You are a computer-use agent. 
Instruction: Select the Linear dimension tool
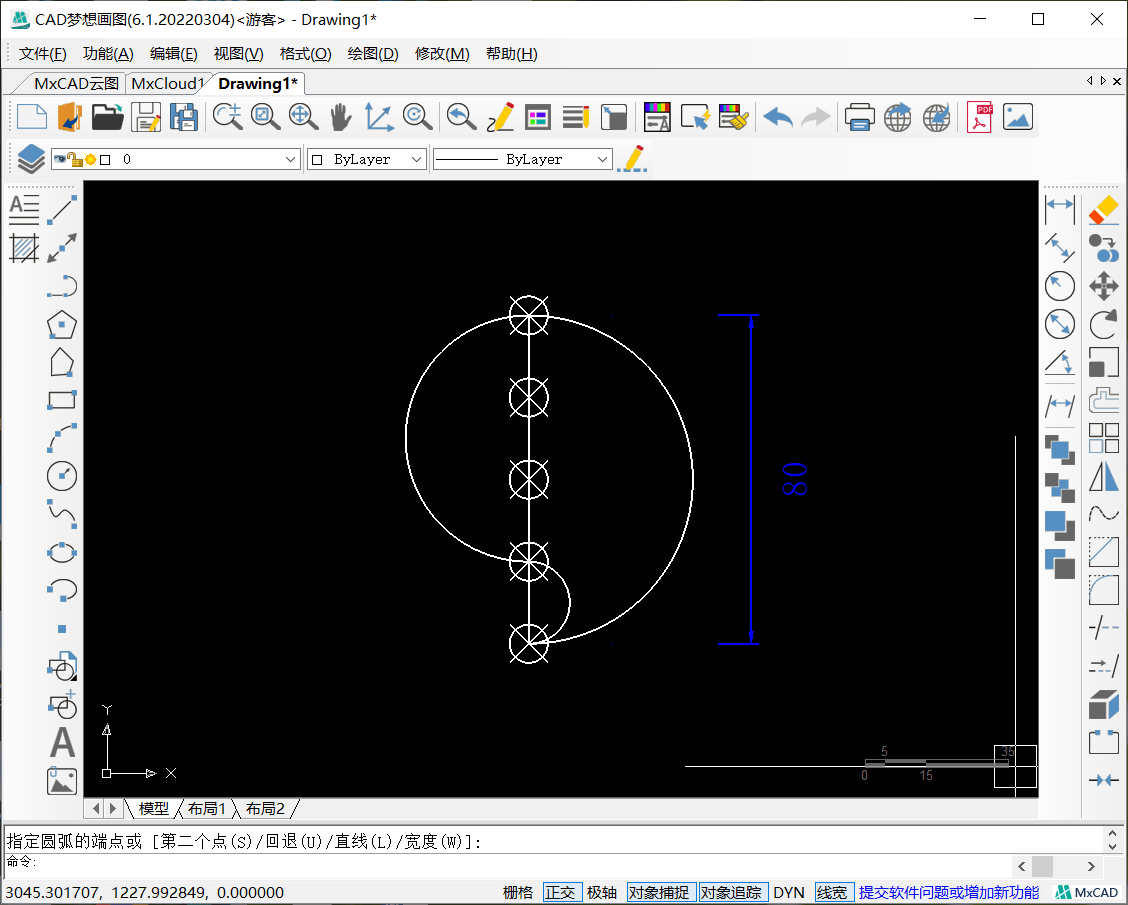1060,209
